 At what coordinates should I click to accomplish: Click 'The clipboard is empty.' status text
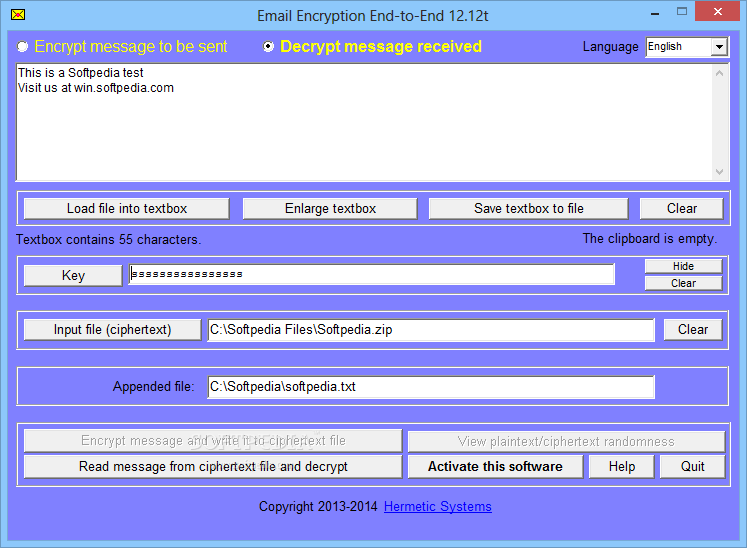click(x=650, y=238)
